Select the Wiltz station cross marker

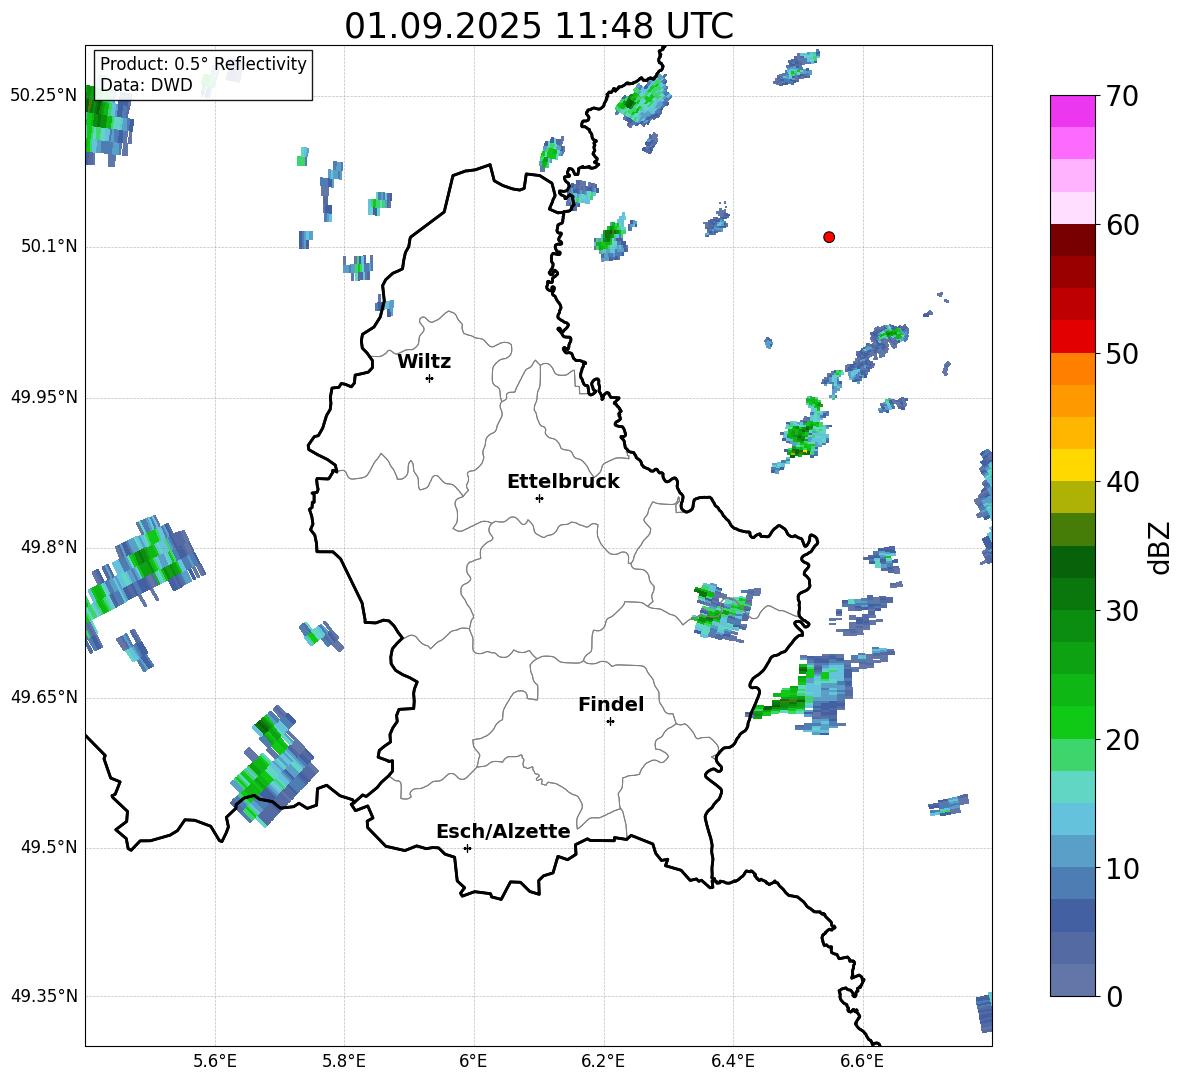(x=429, y=378)
